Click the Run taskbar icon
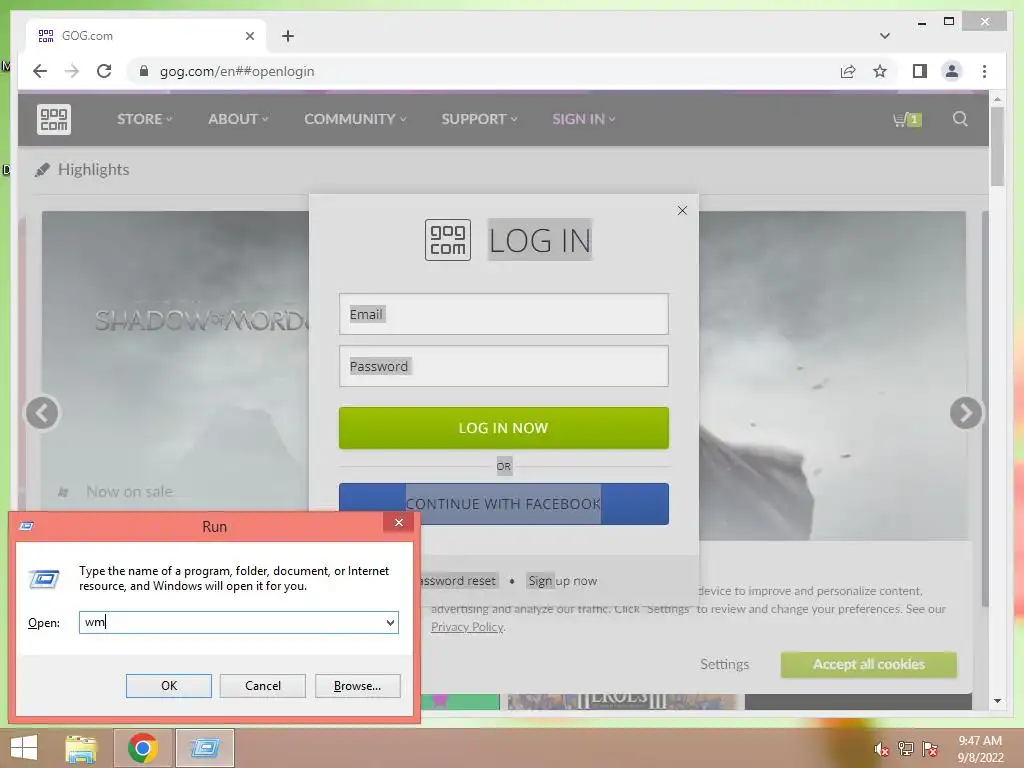The image size is (1024, 768). [x=204, y=748]
